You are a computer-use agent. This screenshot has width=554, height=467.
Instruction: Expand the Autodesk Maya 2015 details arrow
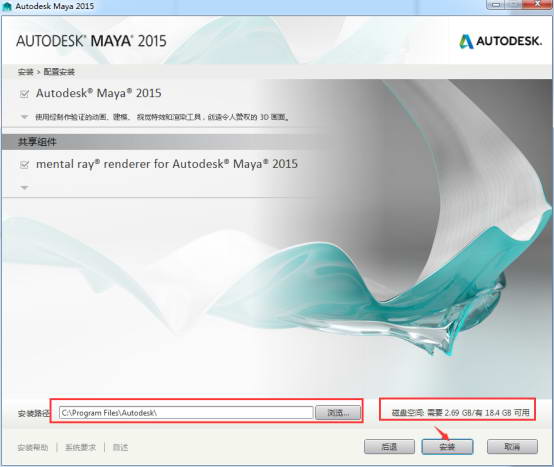pyautogui.click(x=24, y=117)
